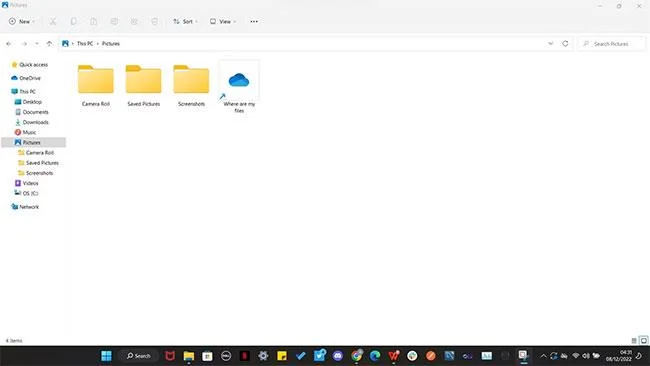Image resolution: width=650 pixels, height=366 pixels.
Task: Open the Dell app on the taskbar
Action: coord(226,356)
